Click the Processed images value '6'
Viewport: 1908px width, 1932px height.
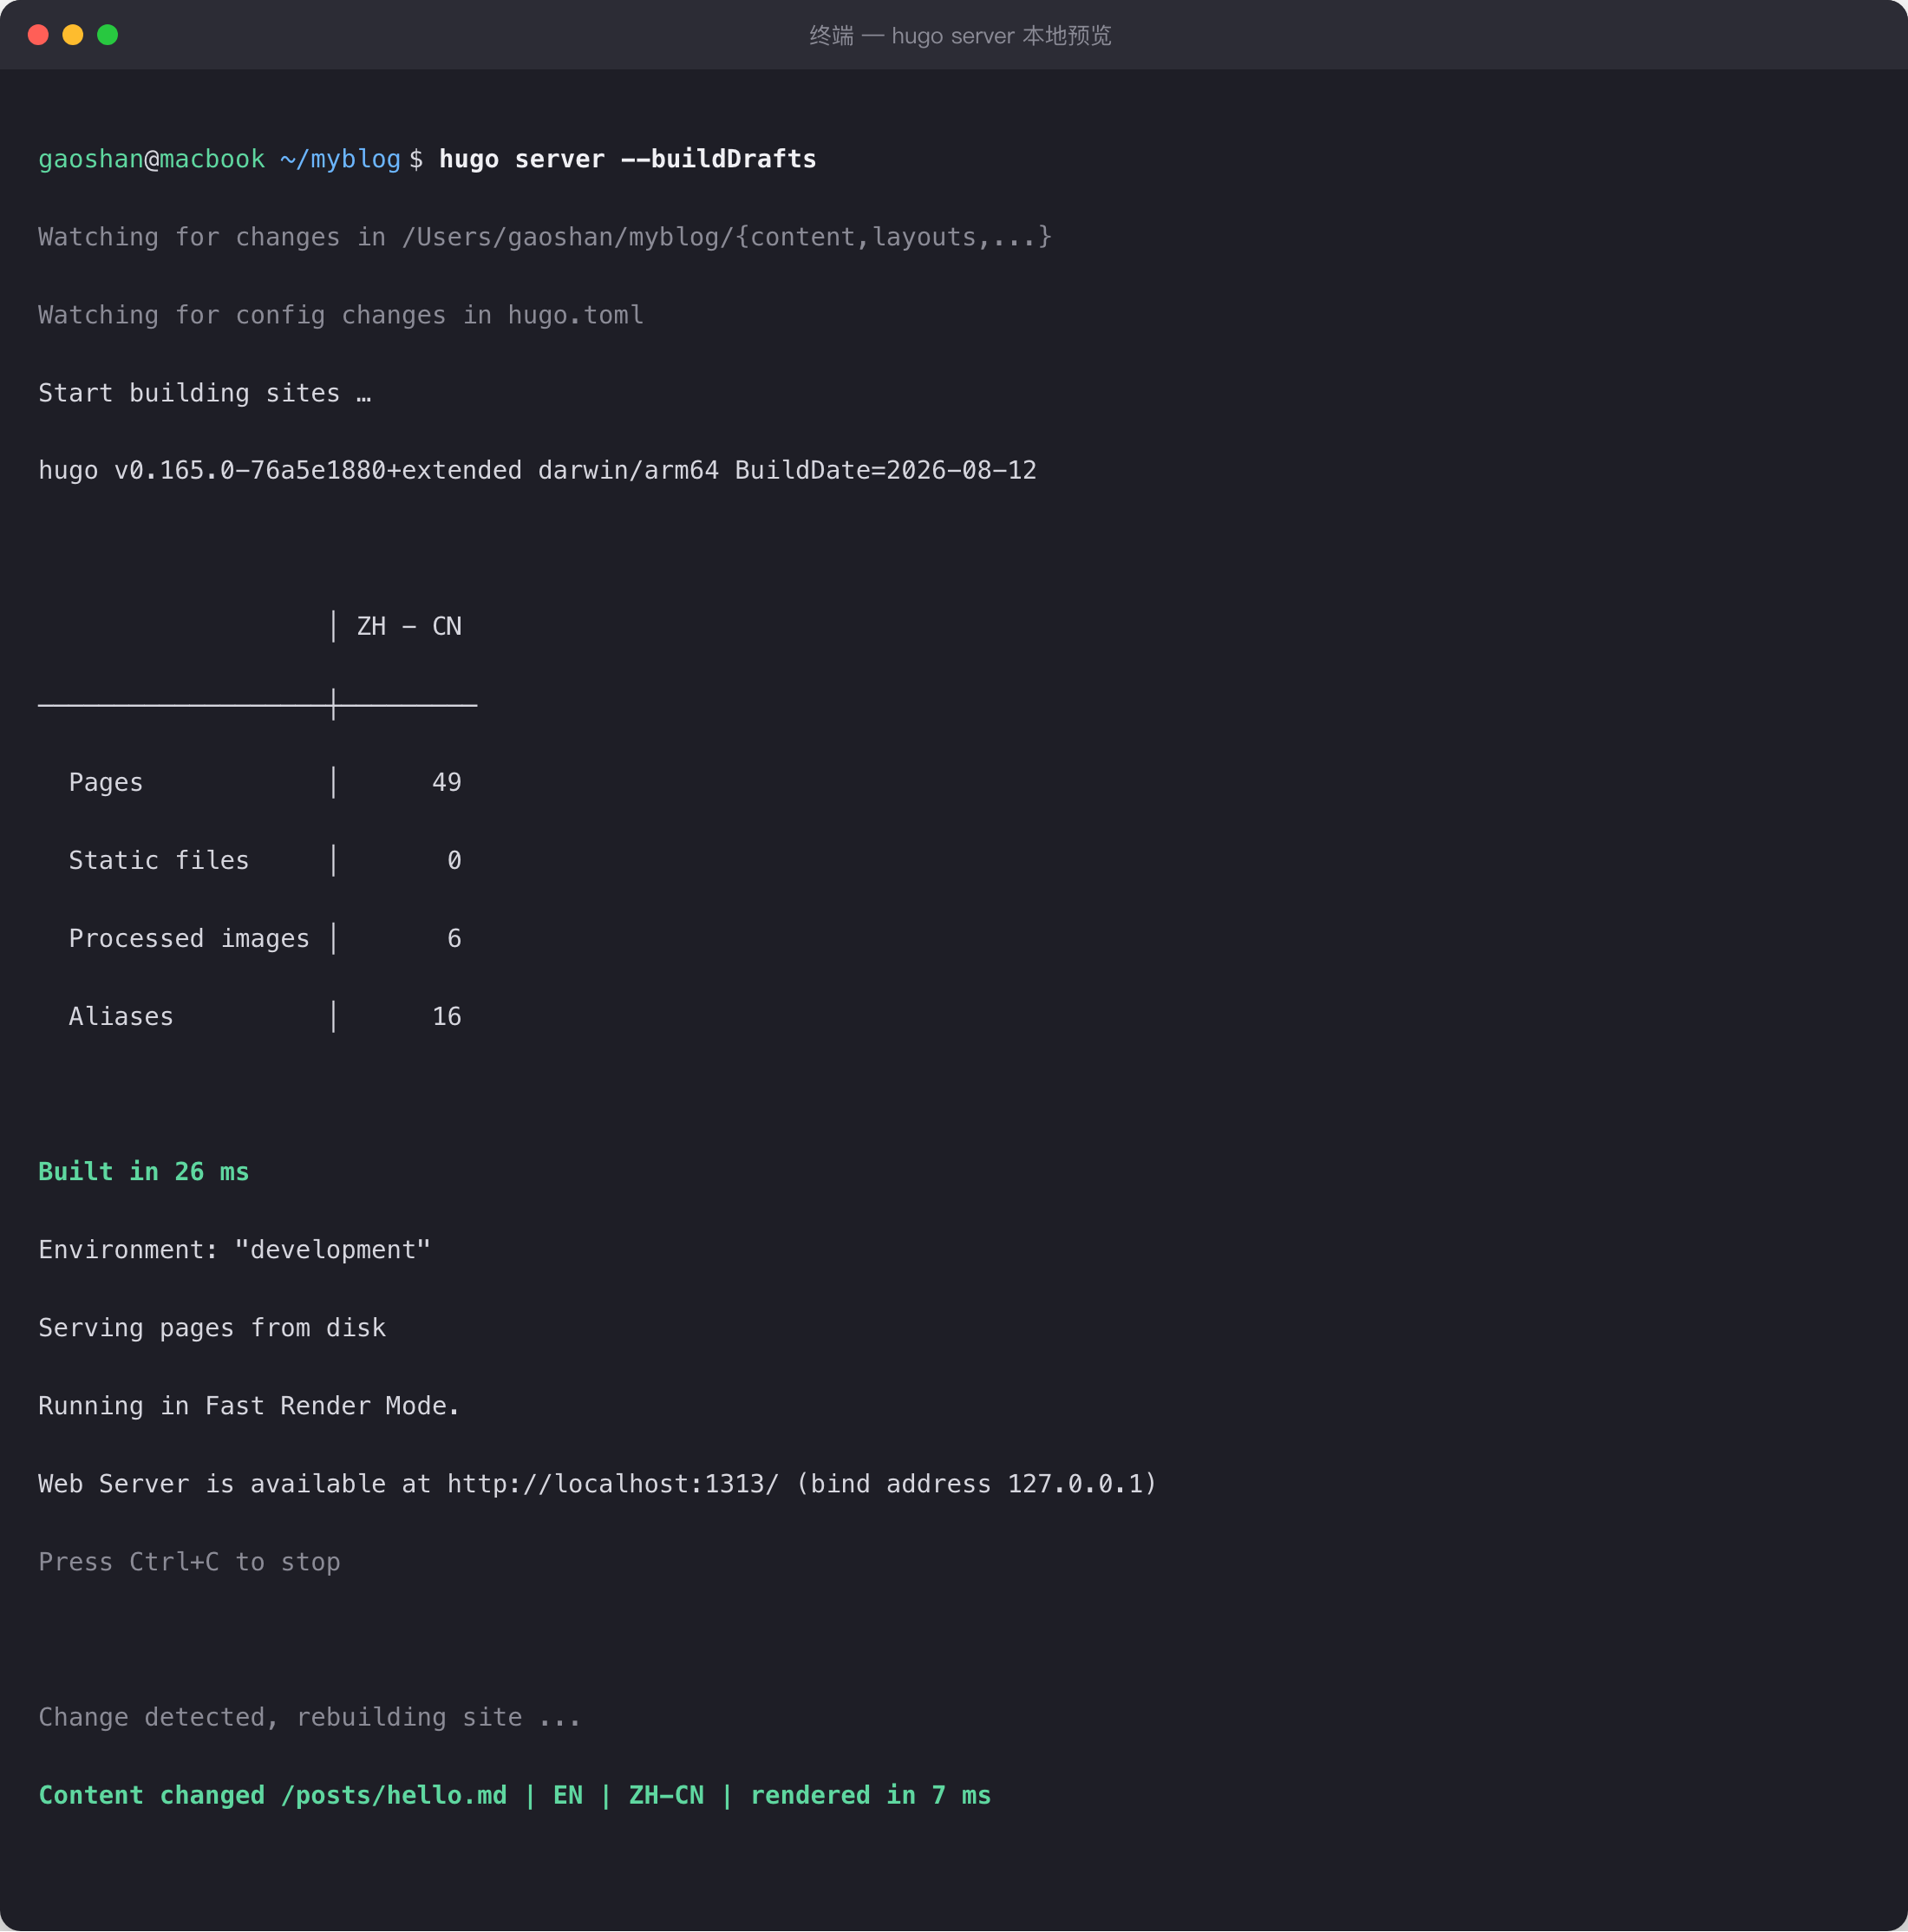454,938
